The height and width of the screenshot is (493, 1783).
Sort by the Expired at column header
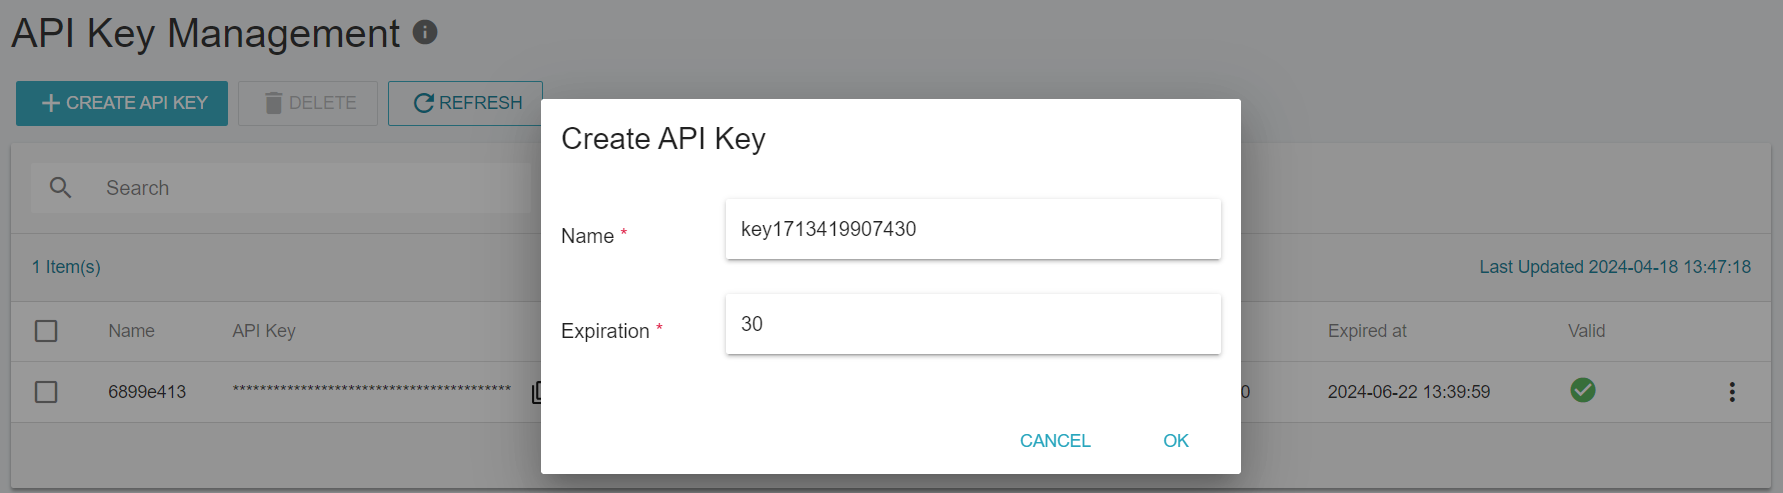pos(1367,331)
